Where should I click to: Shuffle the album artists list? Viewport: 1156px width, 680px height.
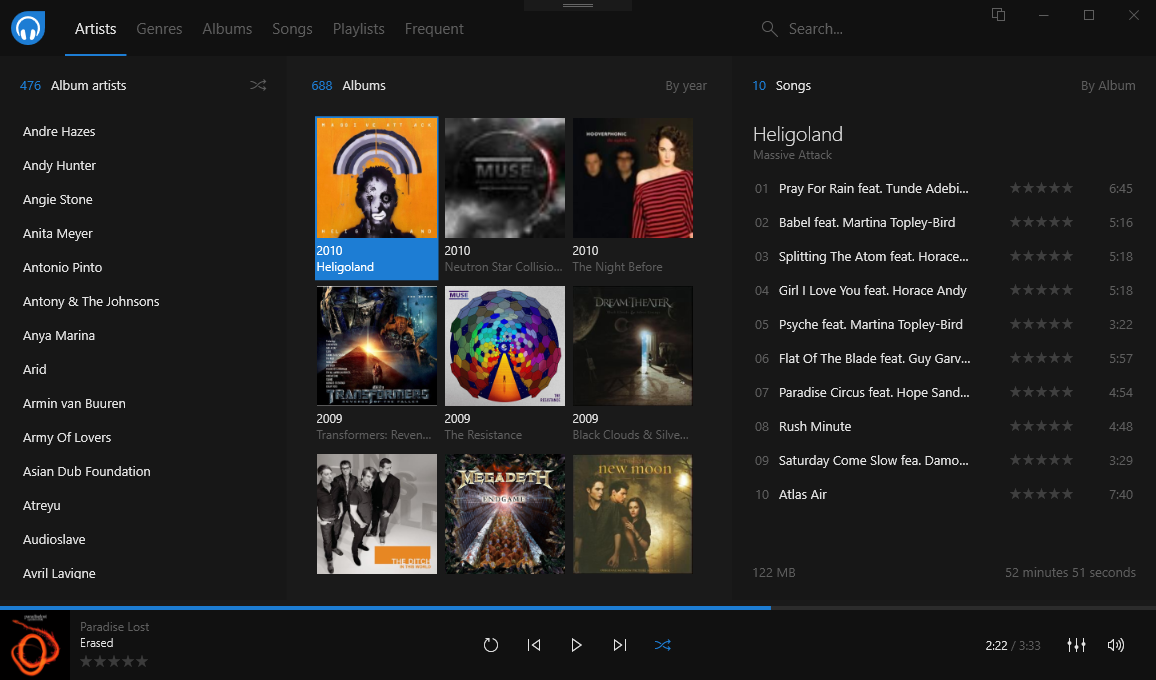(257, 85)
